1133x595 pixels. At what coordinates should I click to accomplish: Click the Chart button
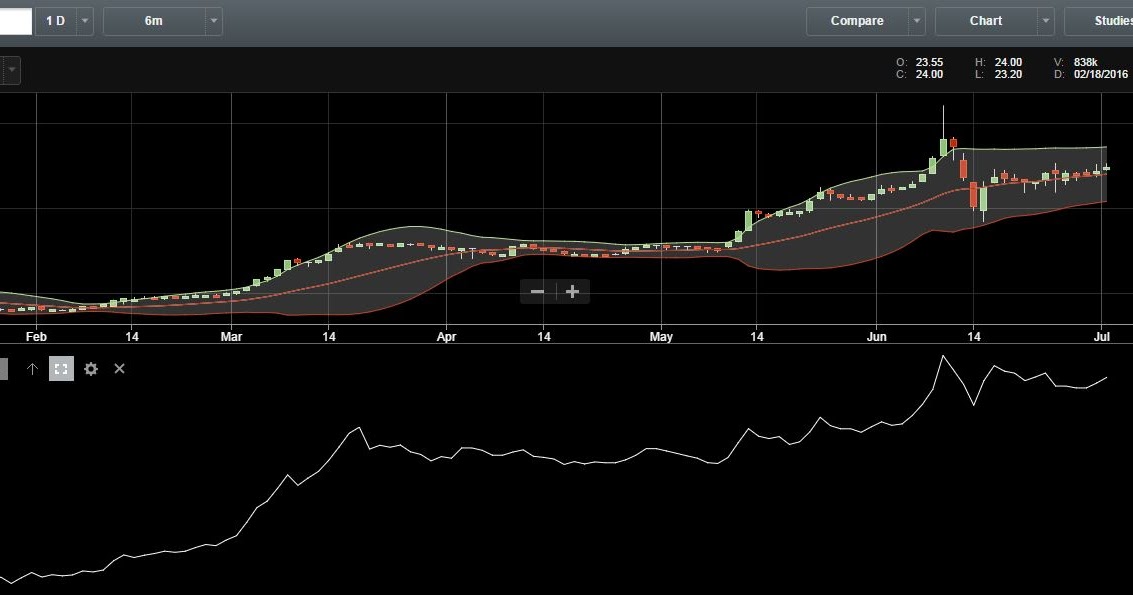pyautogui.click(x=986, y=20)
